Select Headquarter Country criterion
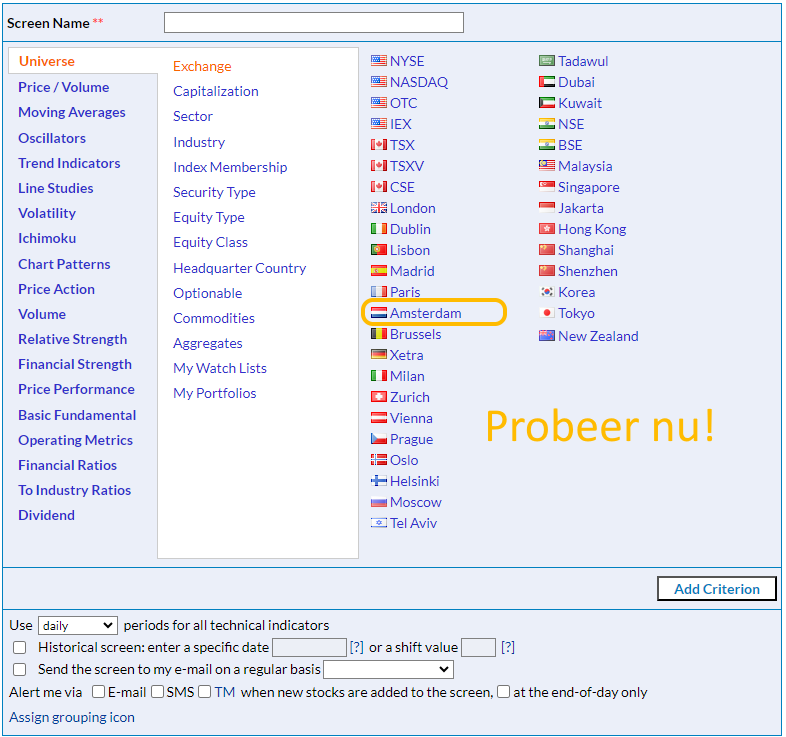The height and width of the screenshot is (737, 786). point(240,268)
